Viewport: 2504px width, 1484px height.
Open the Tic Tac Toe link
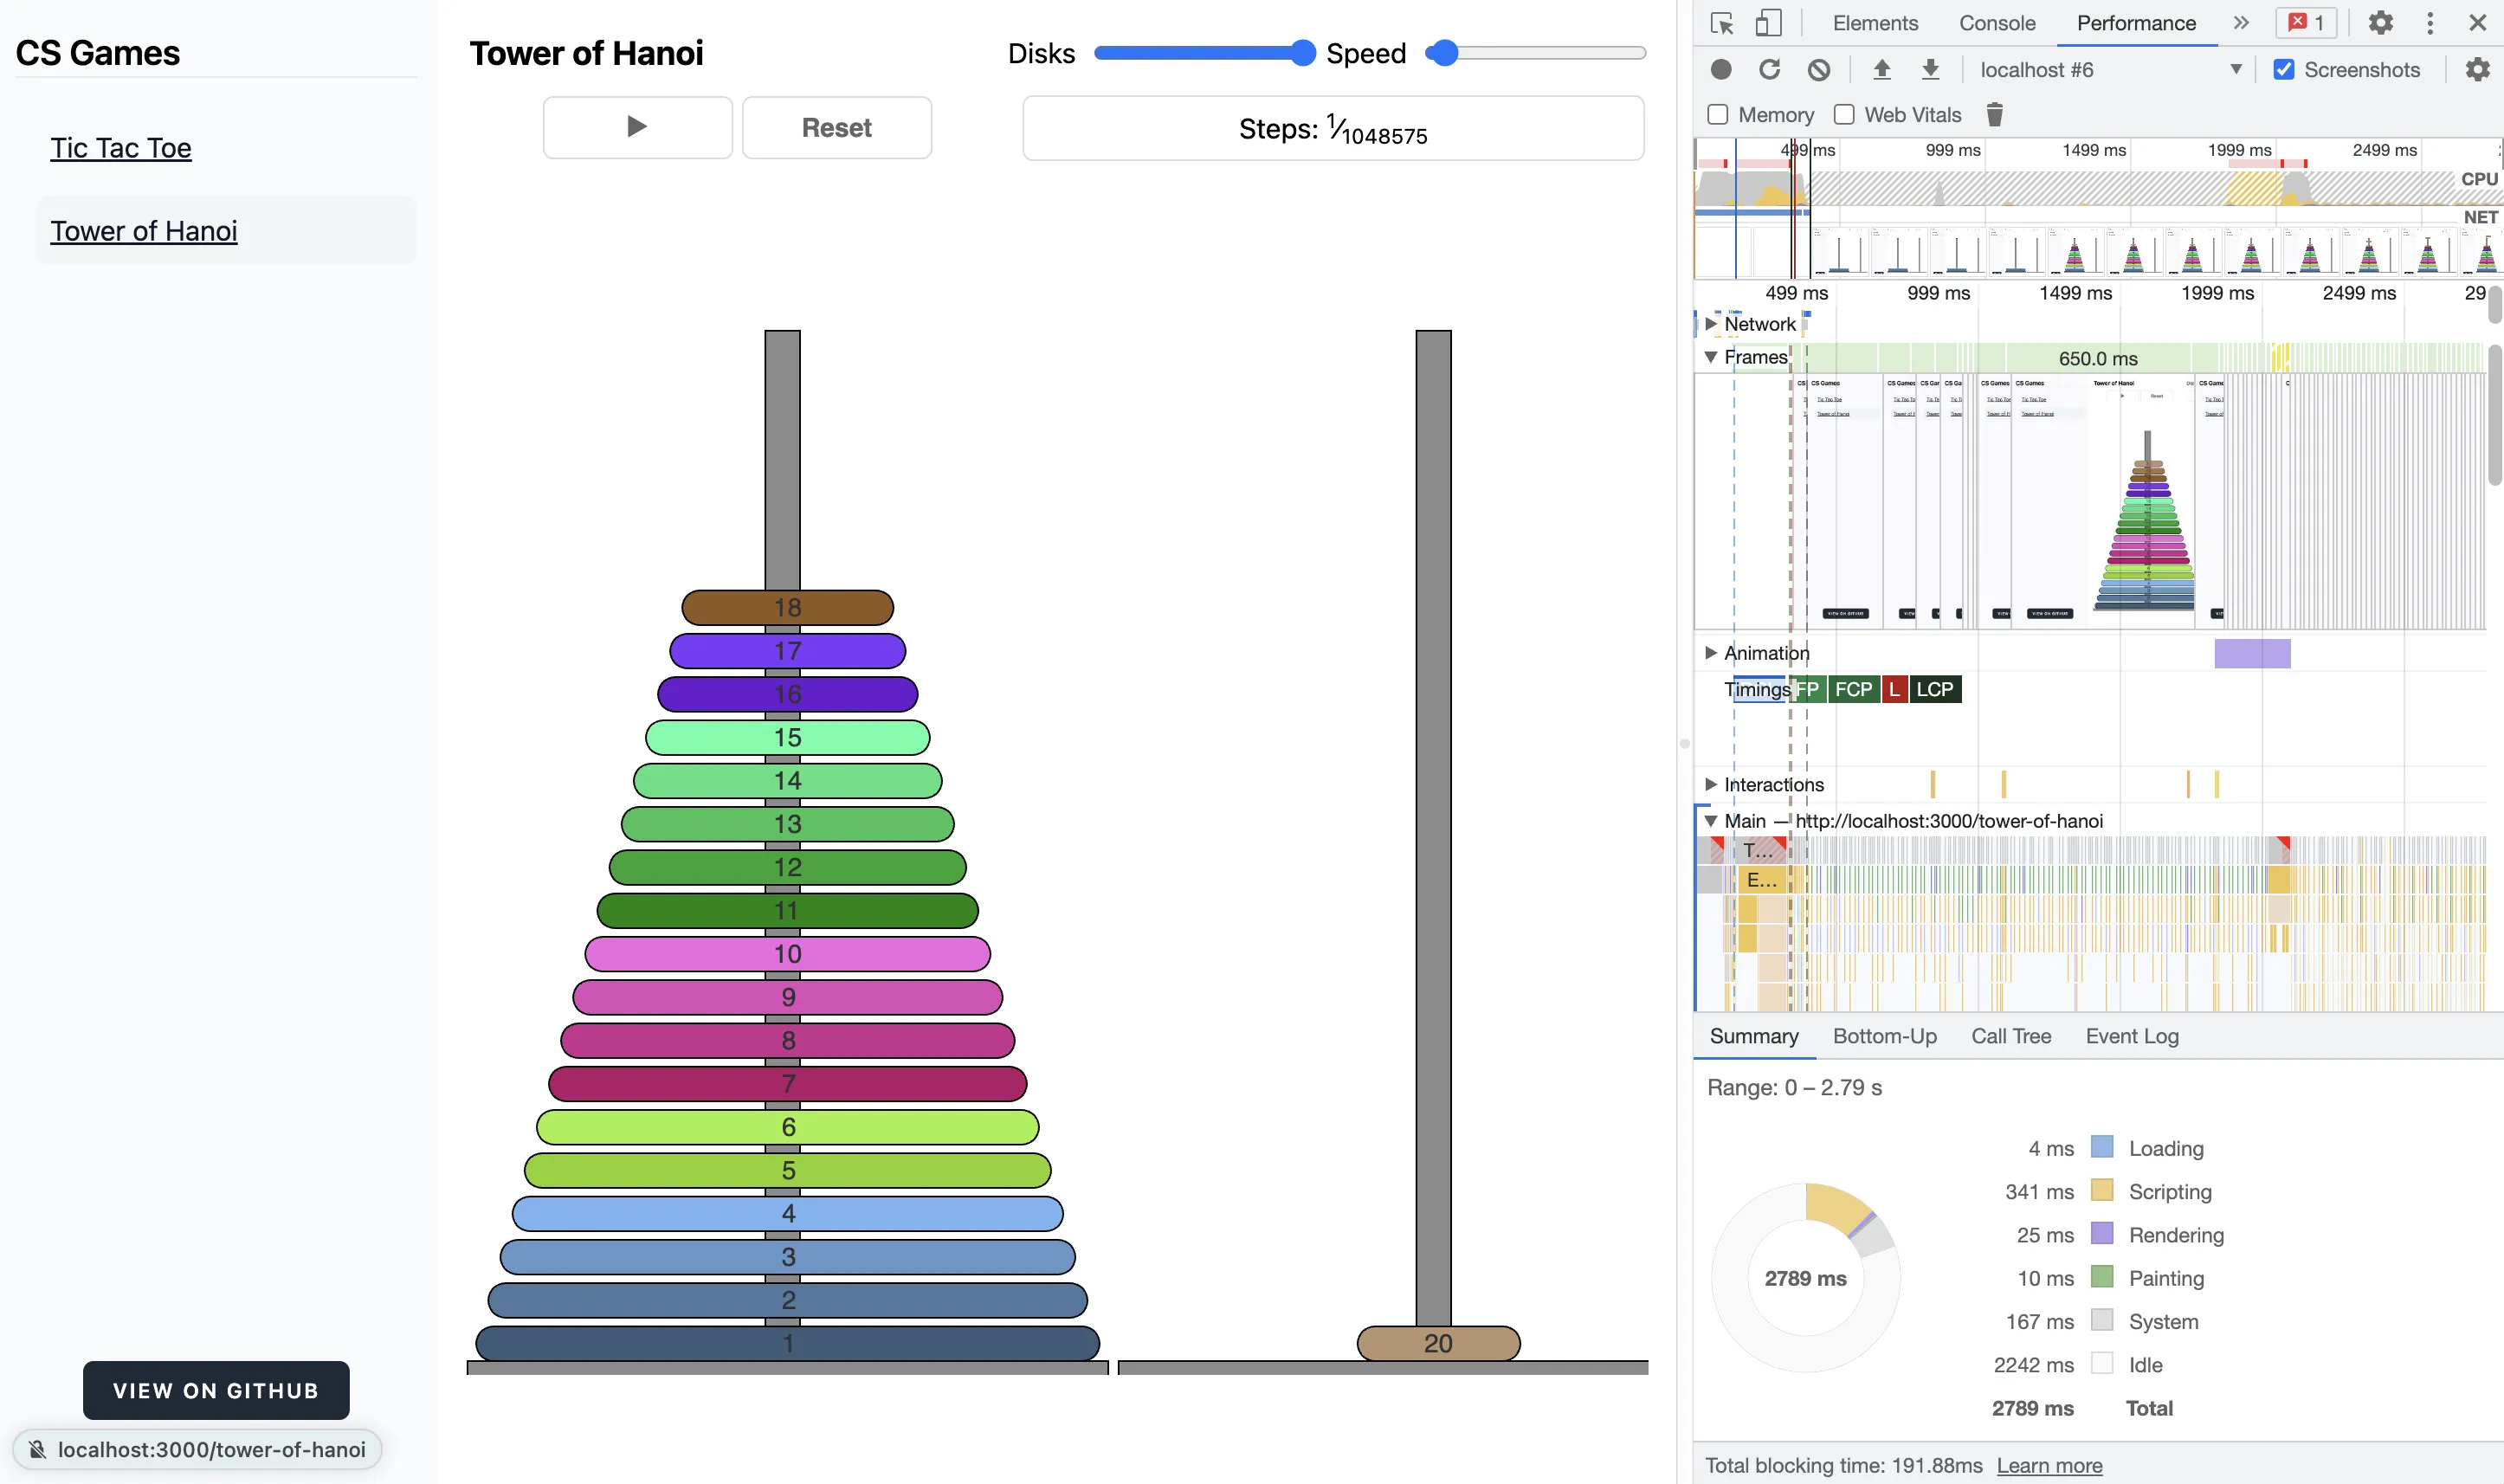(x=121, y=148)
